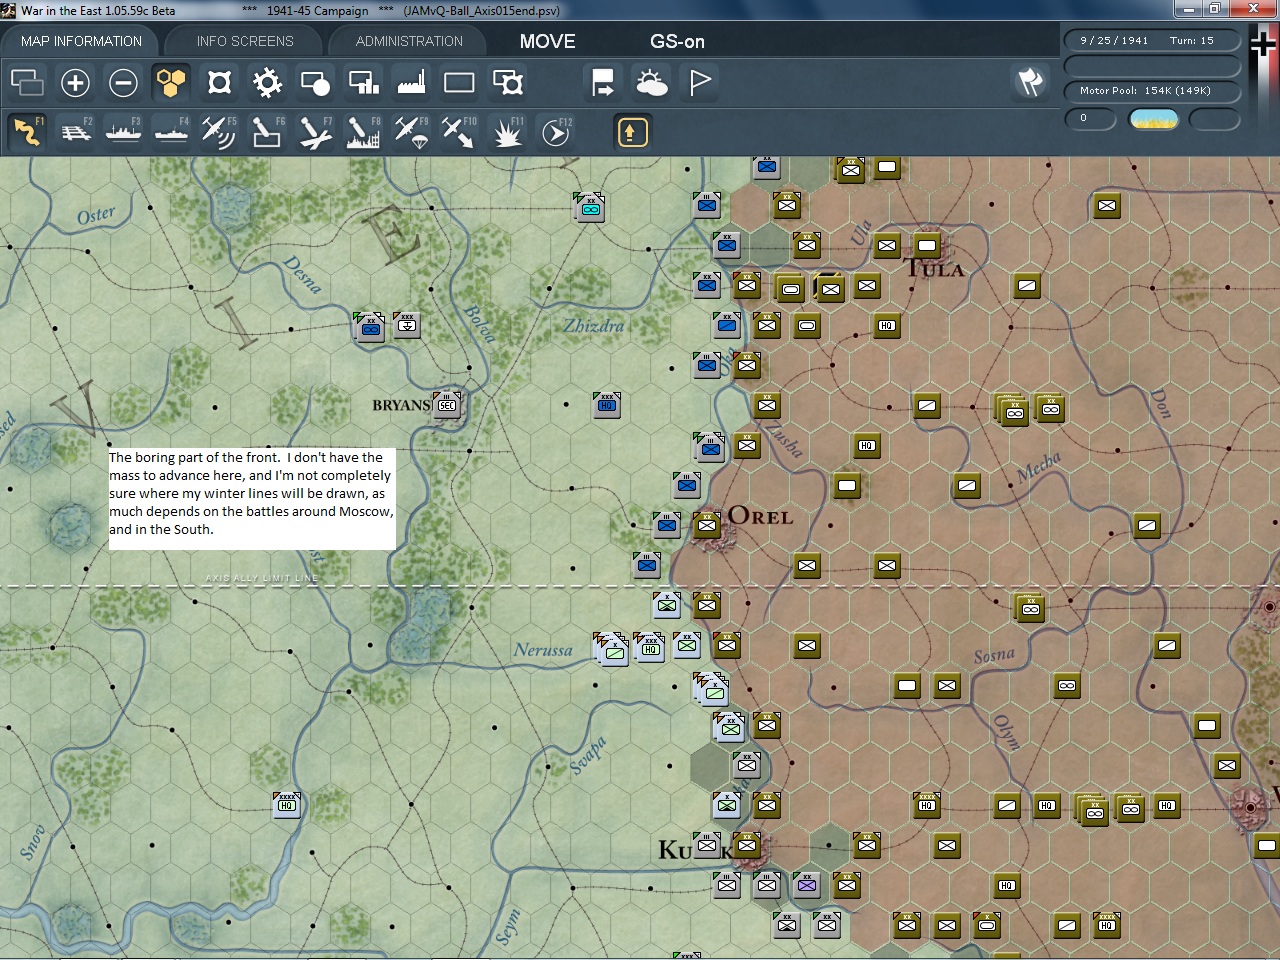Select the F10 air transfer icon

click(459, 132)
